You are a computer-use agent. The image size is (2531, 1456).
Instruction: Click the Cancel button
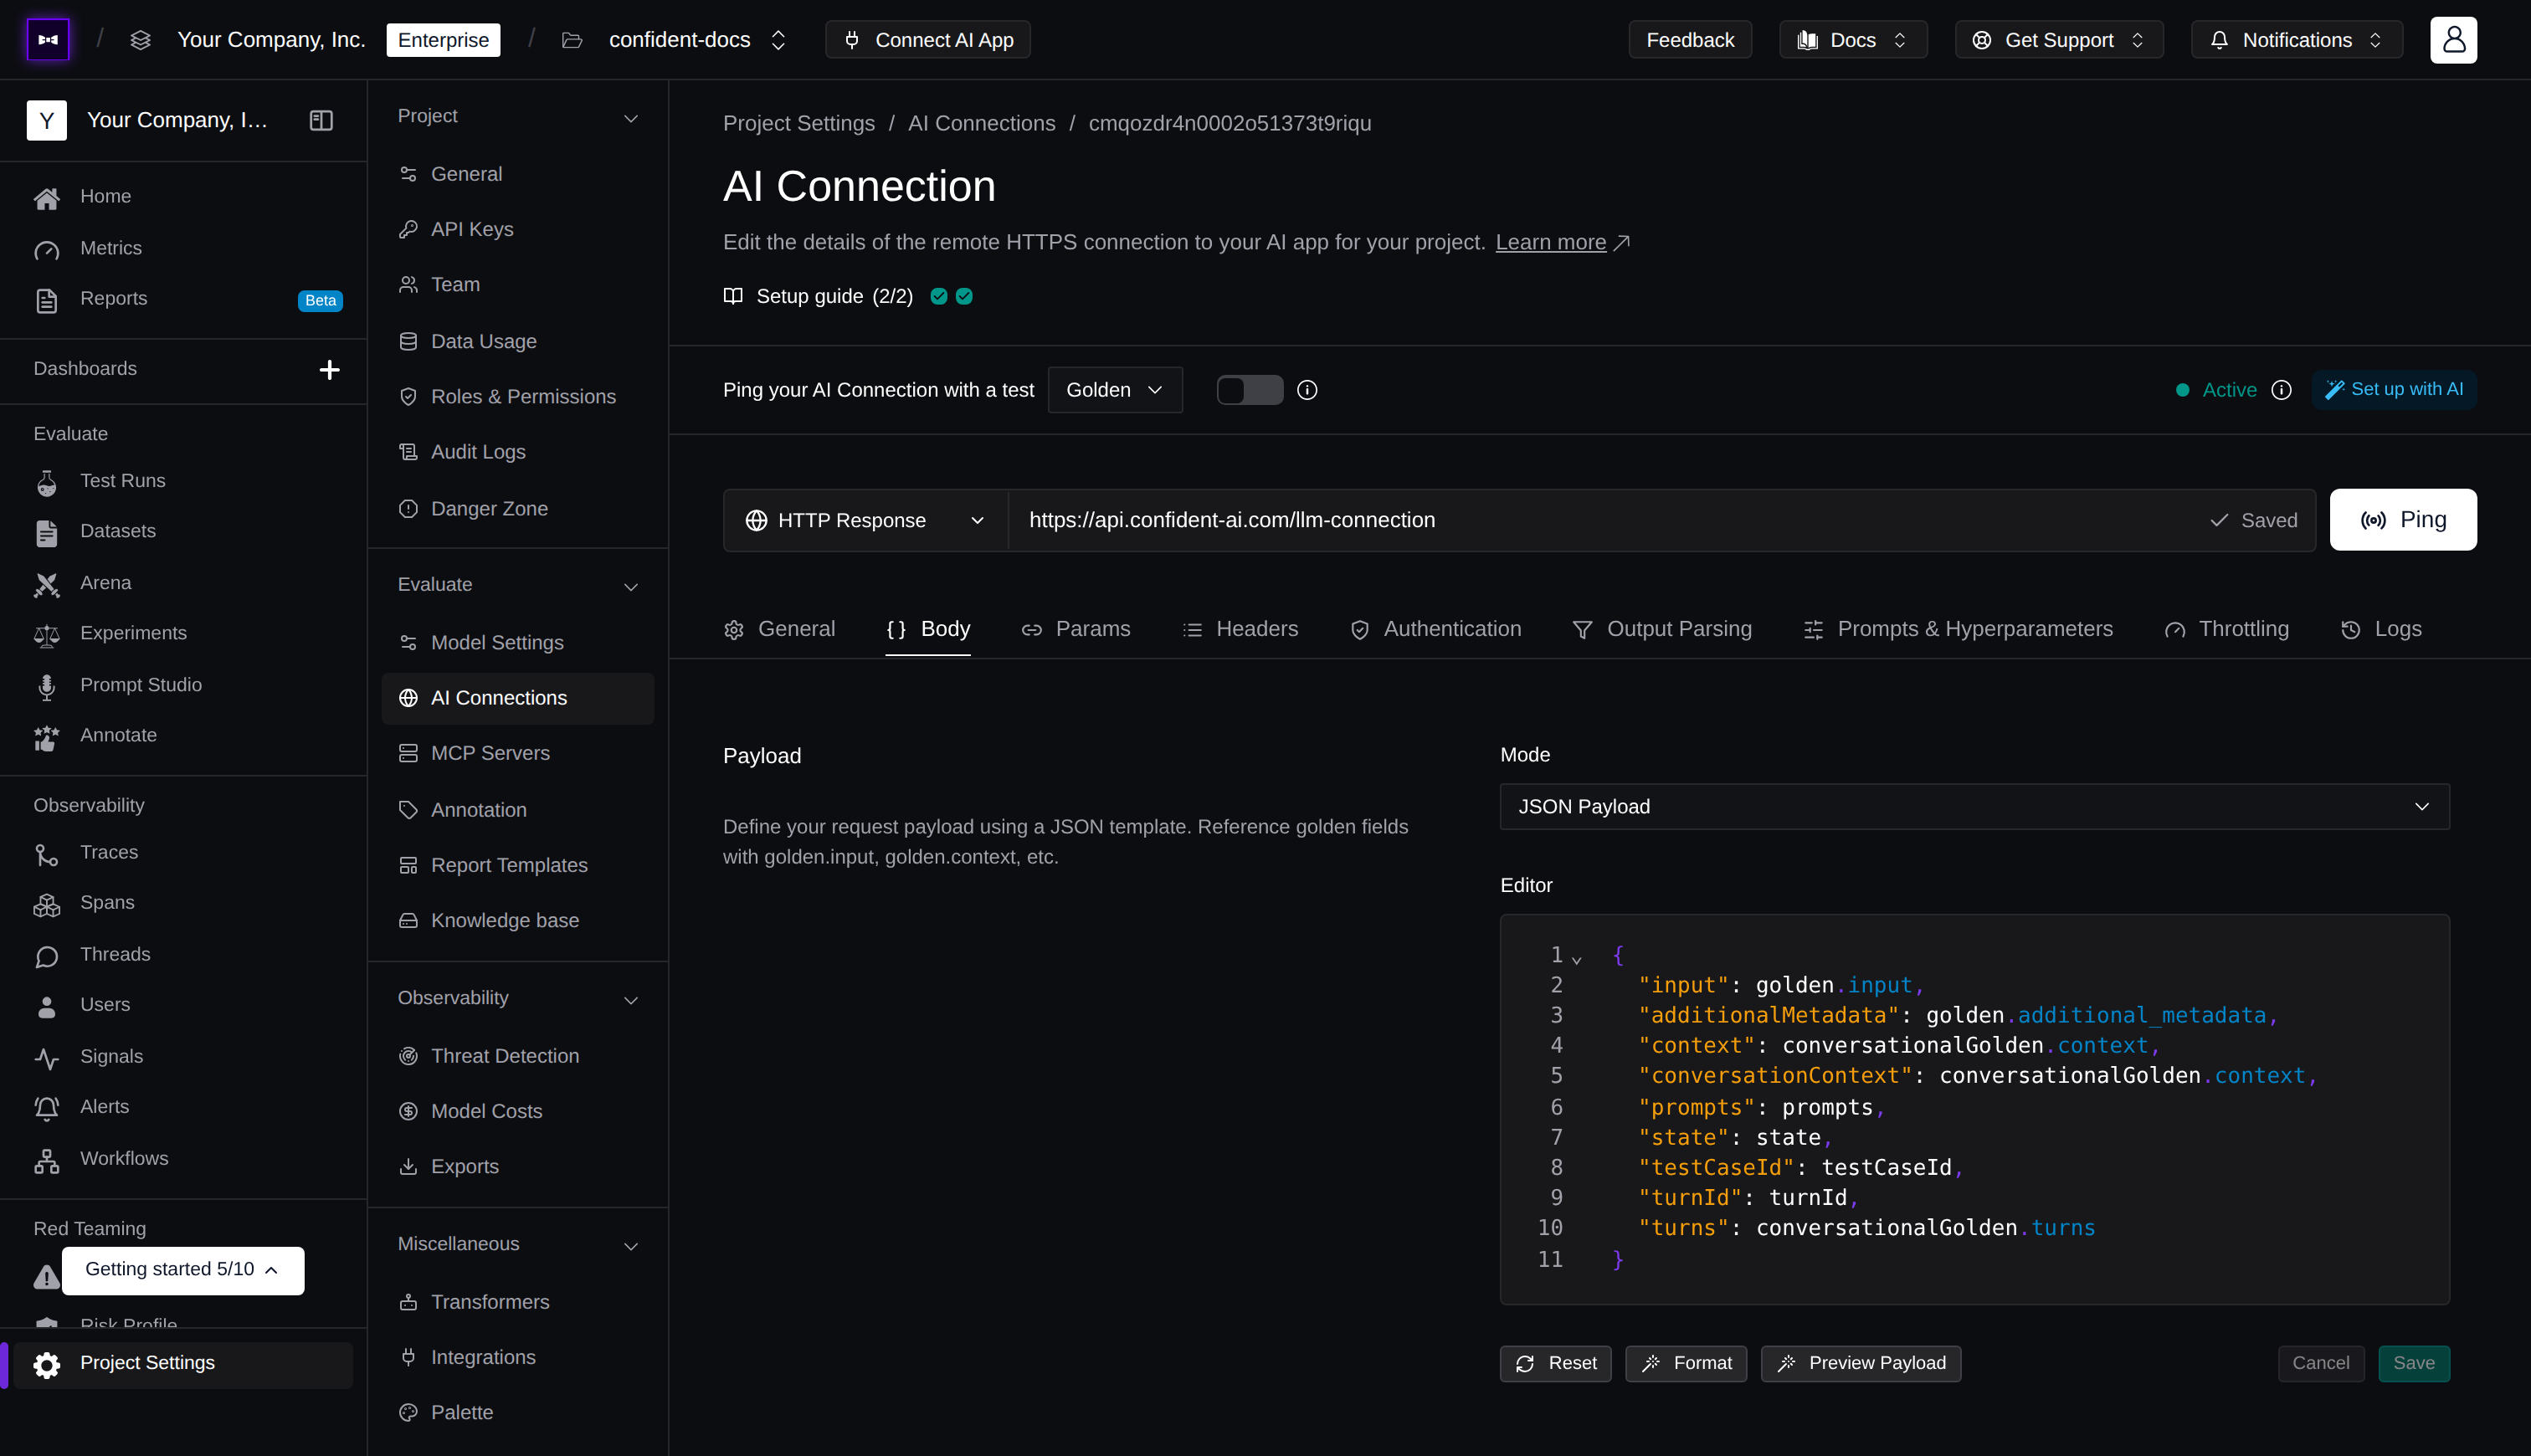tap(2321, 1364)
